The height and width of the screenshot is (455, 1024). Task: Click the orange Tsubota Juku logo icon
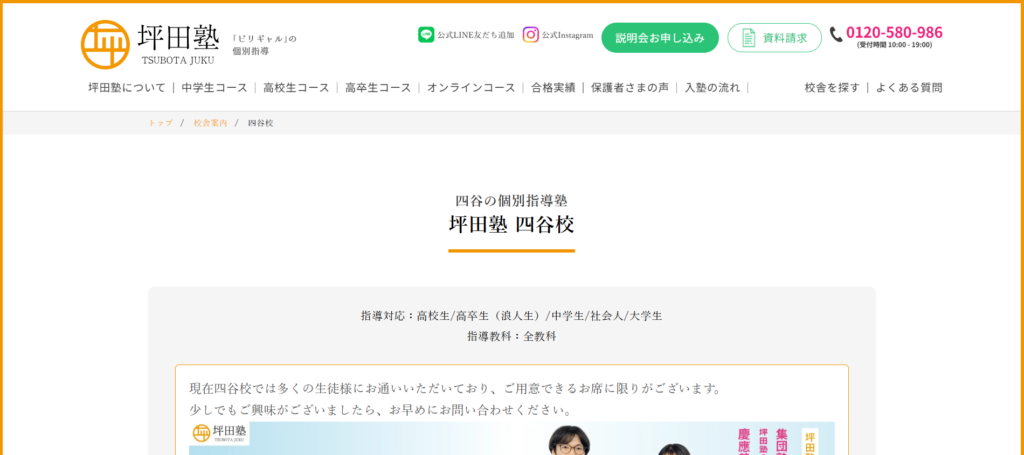[105, 44]
